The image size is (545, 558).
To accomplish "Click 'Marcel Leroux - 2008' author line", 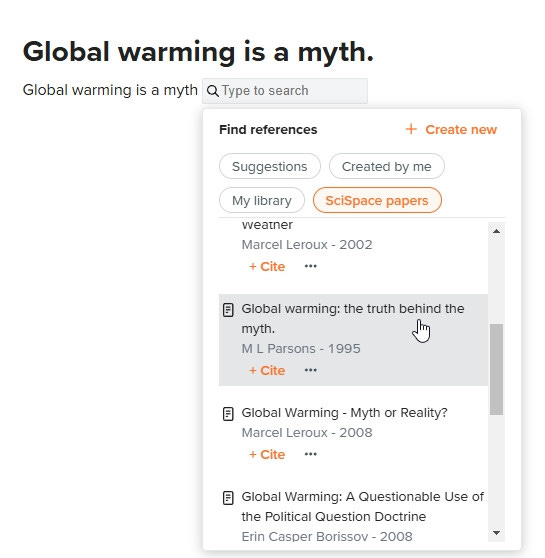I will click(307, 433).
